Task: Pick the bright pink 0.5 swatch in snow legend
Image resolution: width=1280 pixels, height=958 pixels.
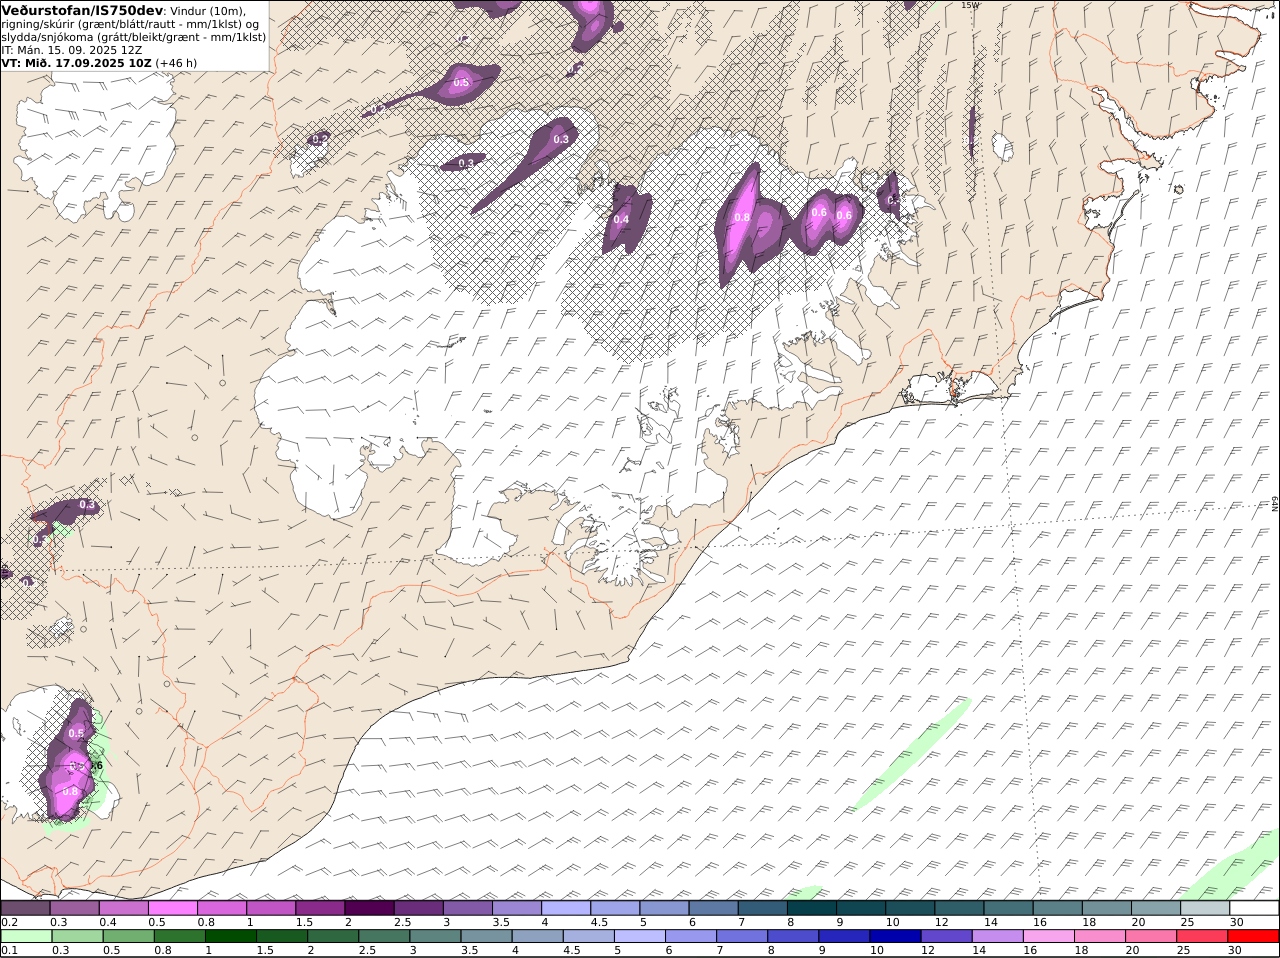Action: [173, 908]
